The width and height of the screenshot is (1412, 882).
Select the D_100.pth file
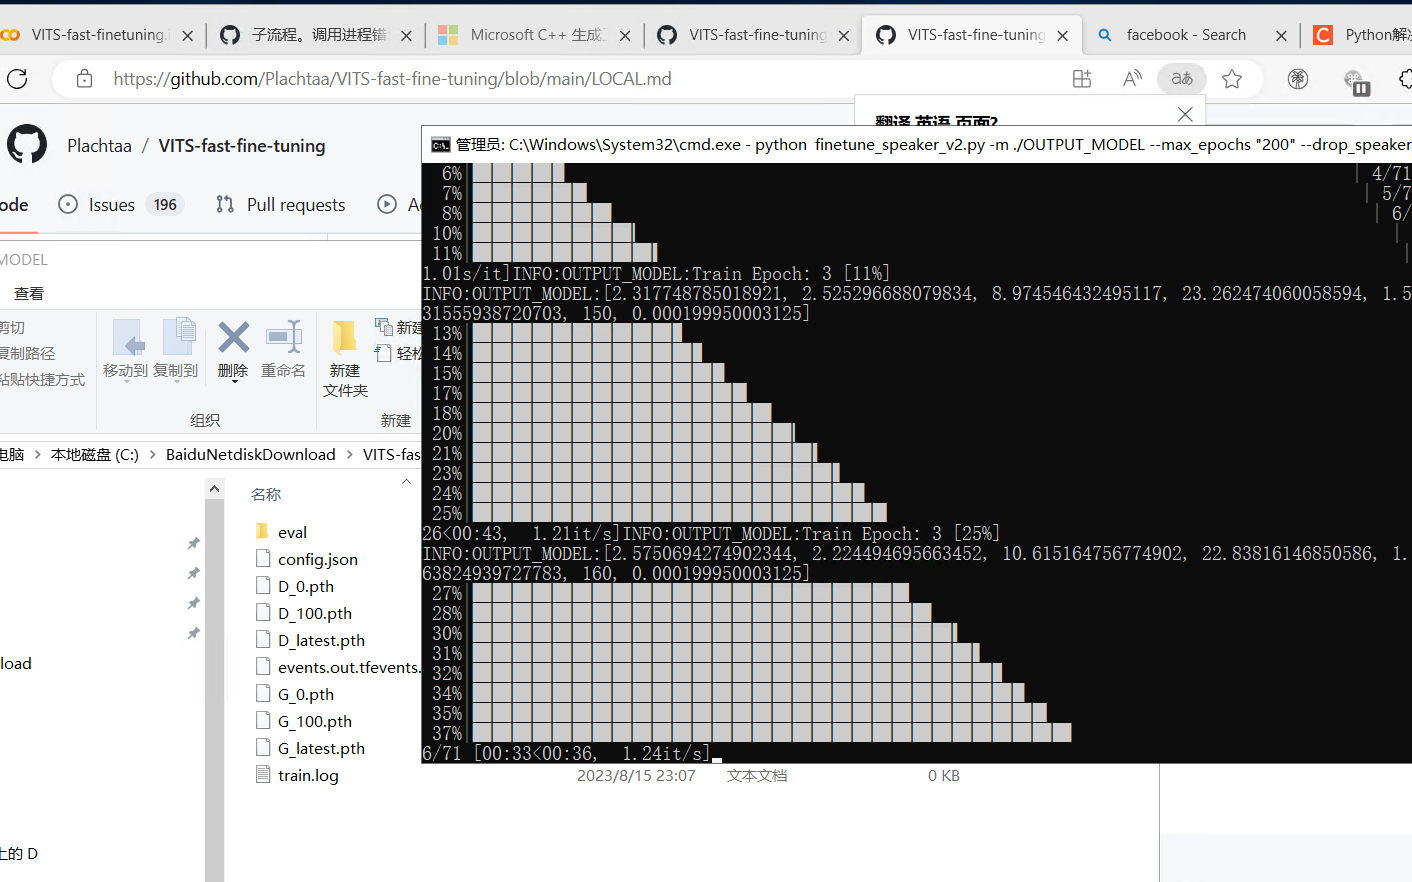coord(314,613)
